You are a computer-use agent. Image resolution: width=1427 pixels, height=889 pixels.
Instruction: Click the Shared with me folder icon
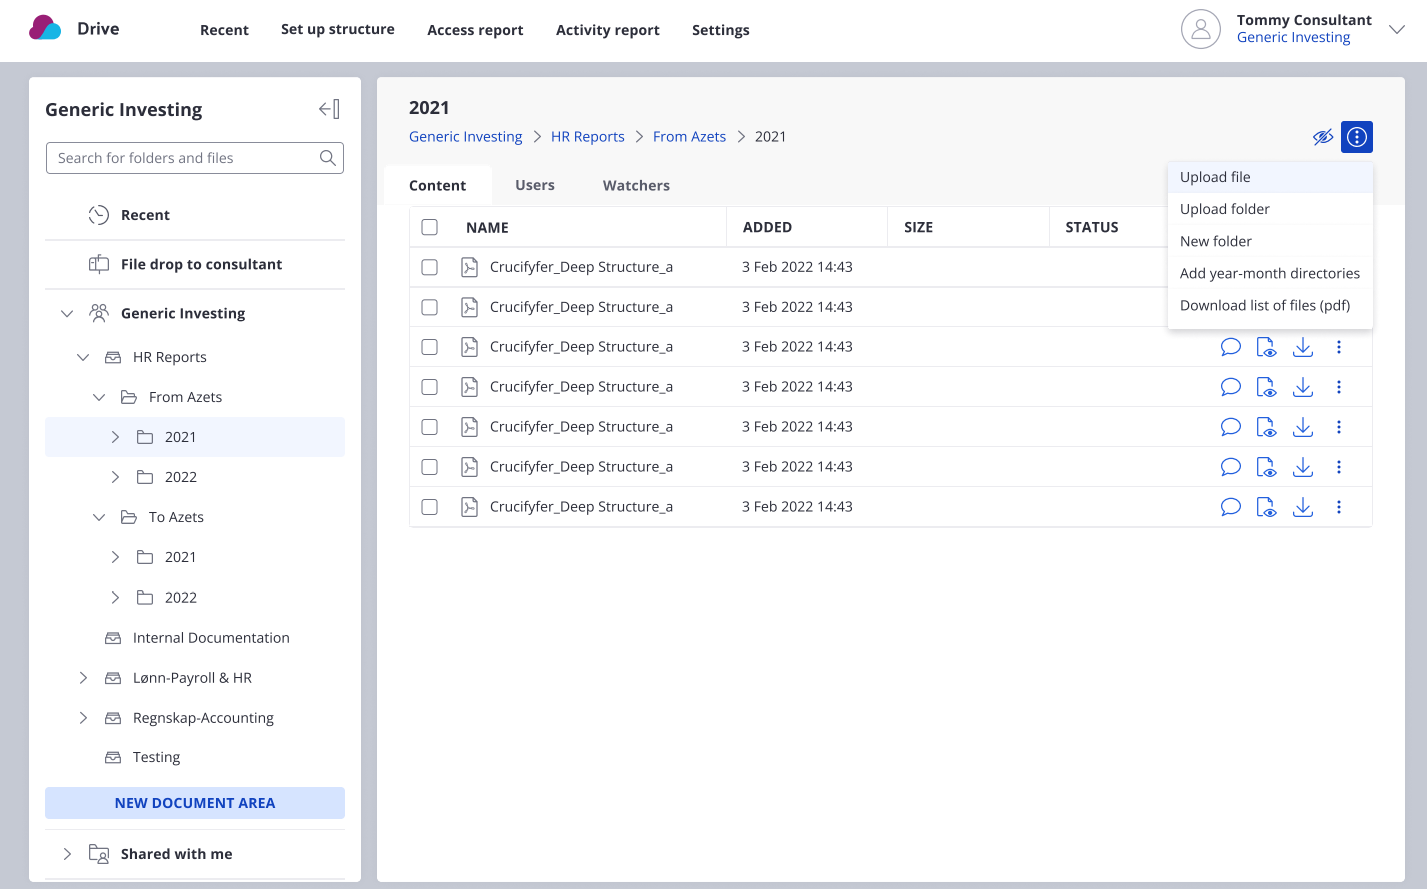coord(99,854)
